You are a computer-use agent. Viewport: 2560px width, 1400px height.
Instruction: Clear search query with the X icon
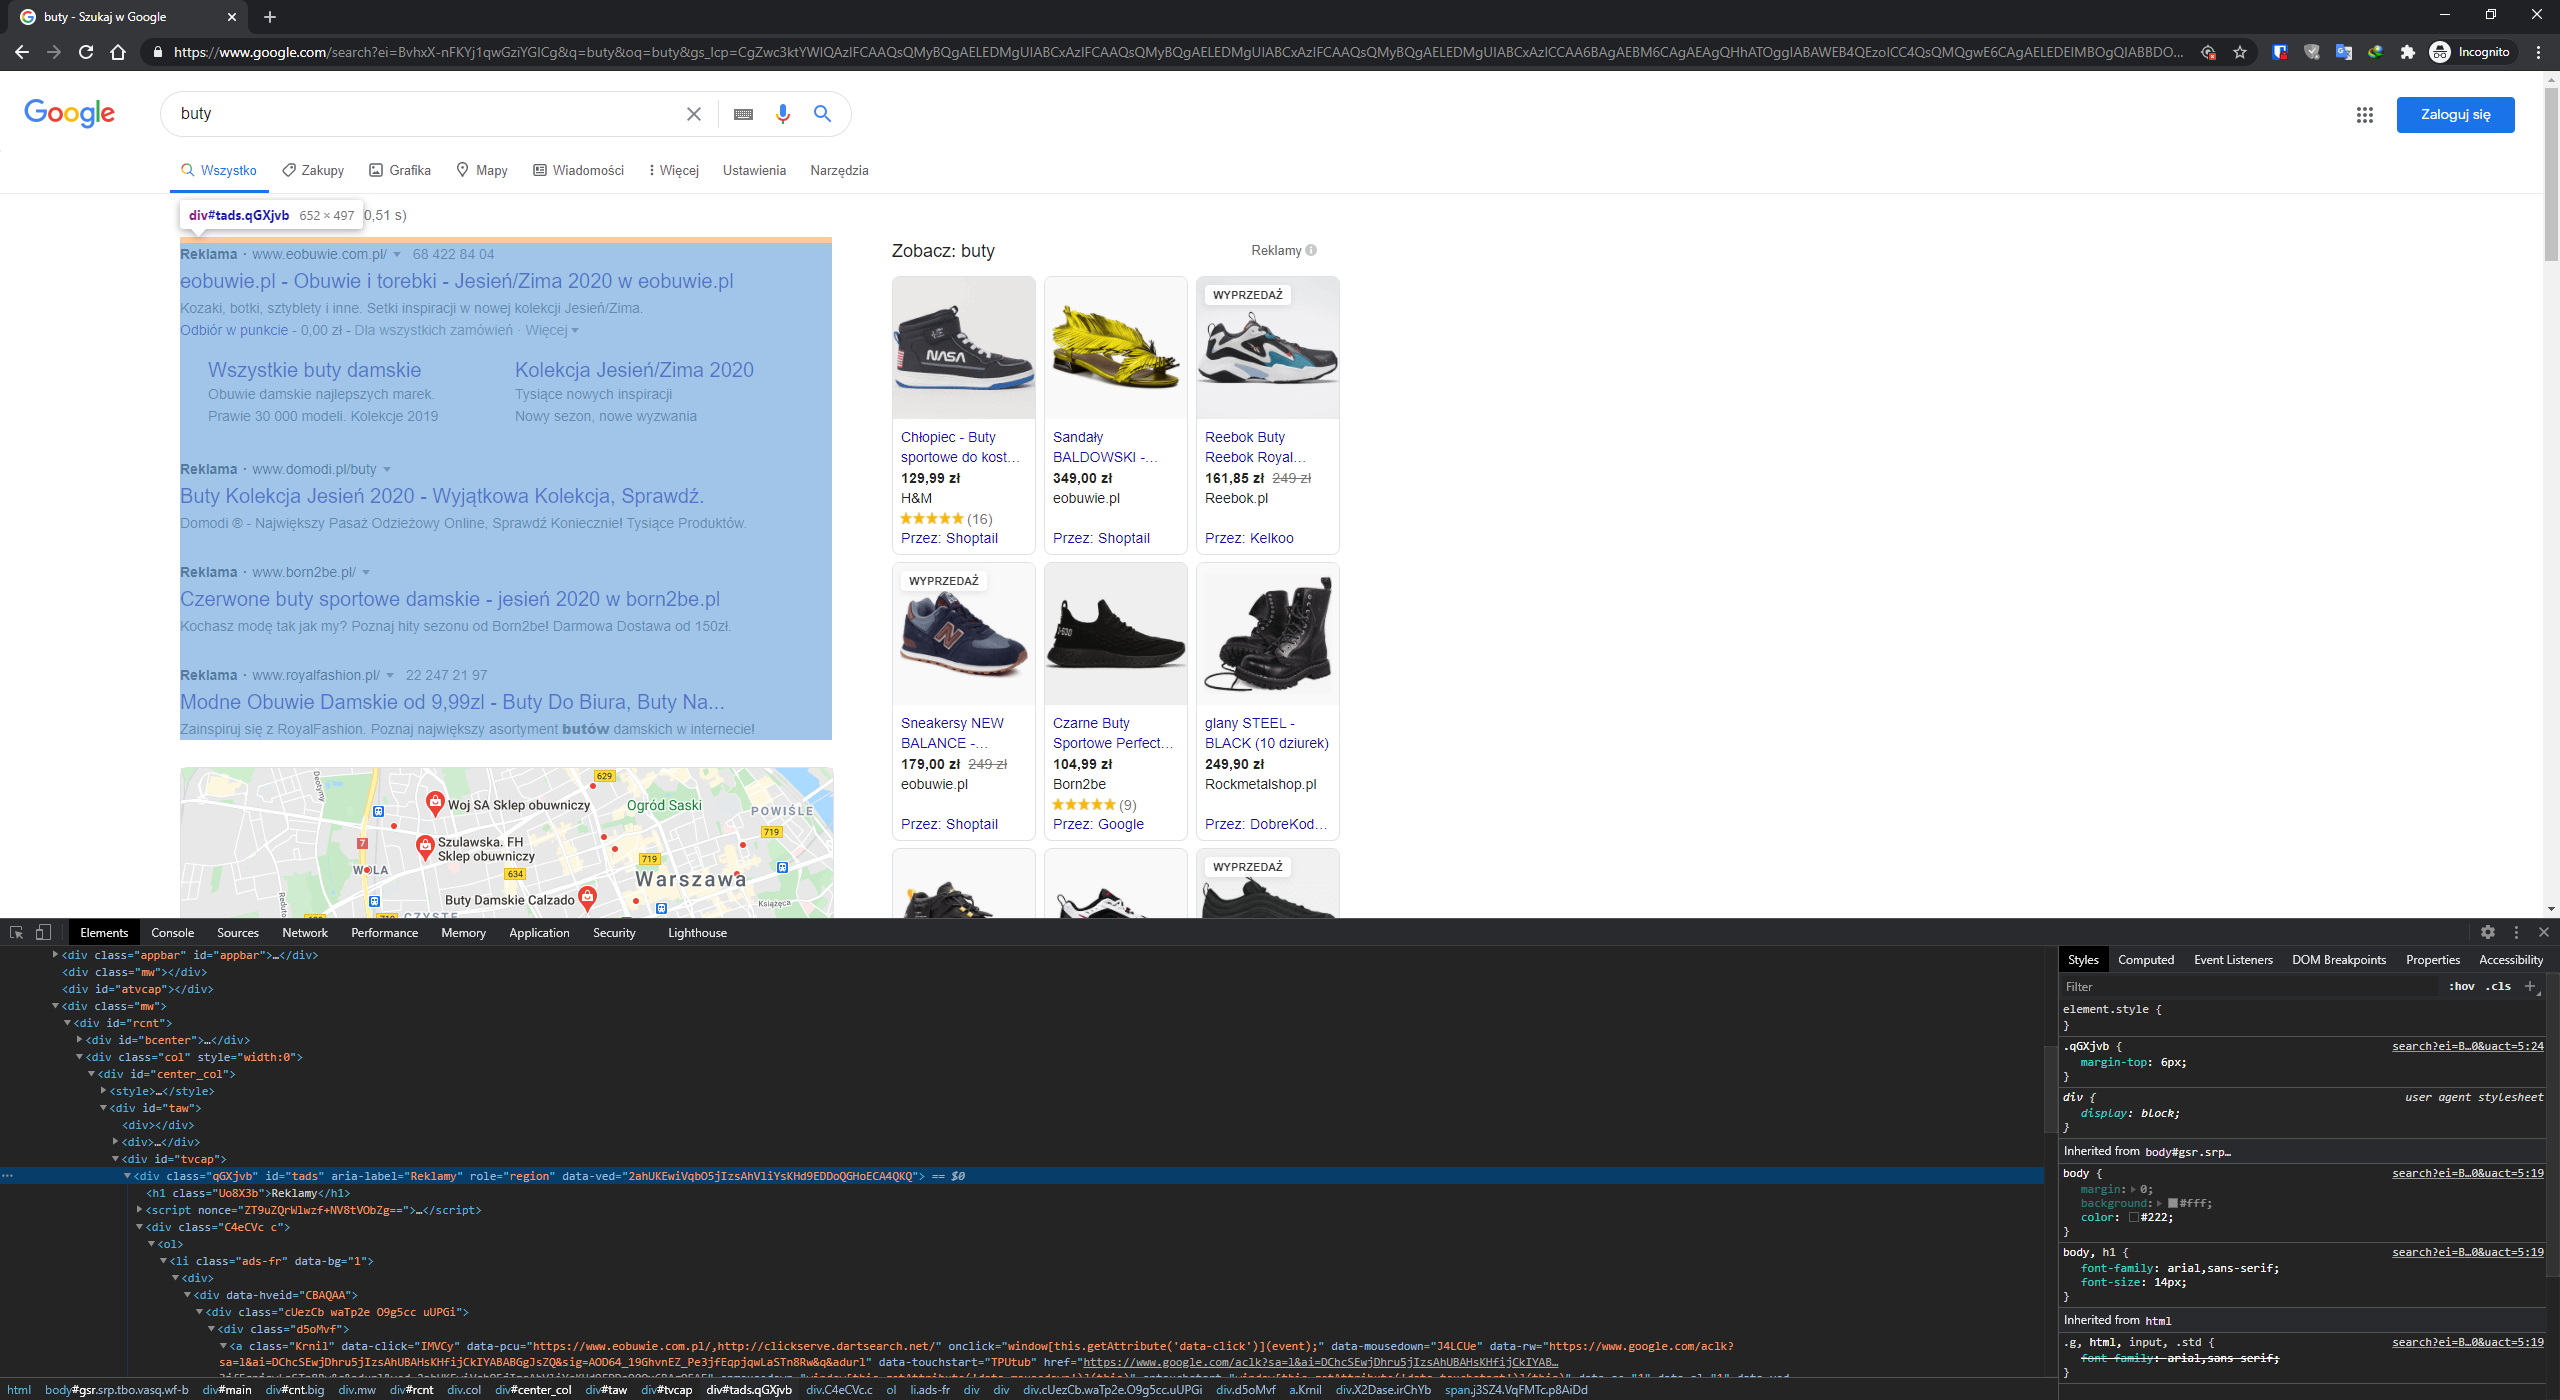tap(694, 113)
